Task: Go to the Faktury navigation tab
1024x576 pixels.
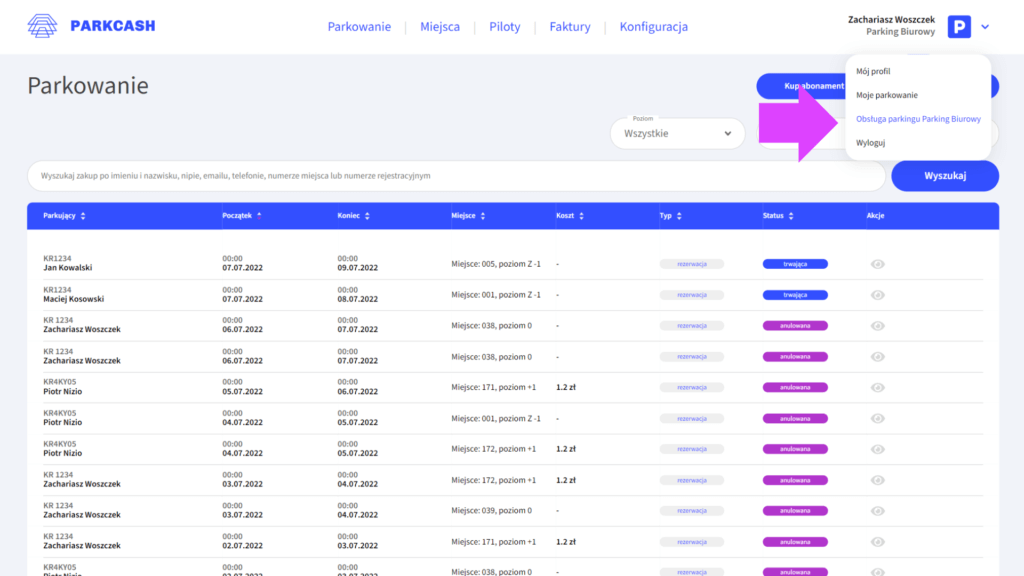Action: (x=570, y=27)
